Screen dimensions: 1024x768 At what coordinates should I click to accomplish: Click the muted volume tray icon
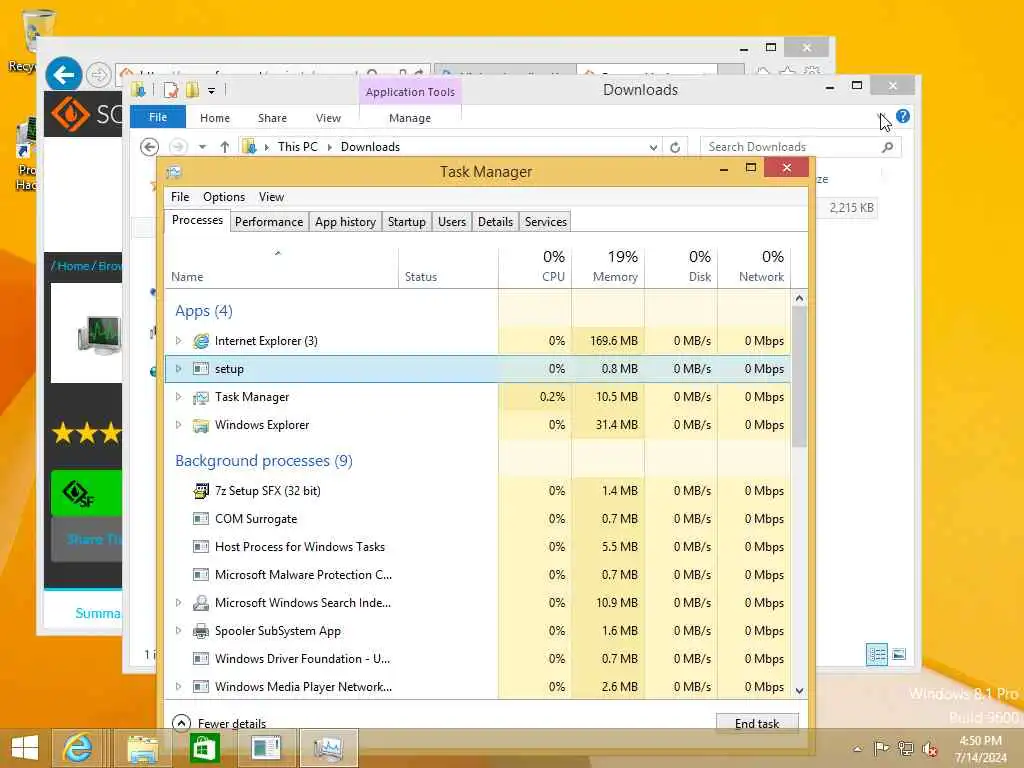click(929, 748)
